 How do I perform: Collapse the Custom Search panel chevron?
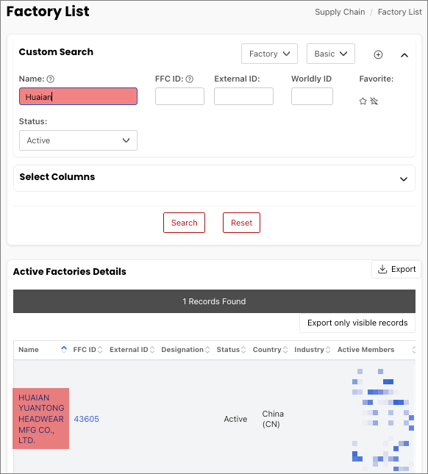[404, 55]
